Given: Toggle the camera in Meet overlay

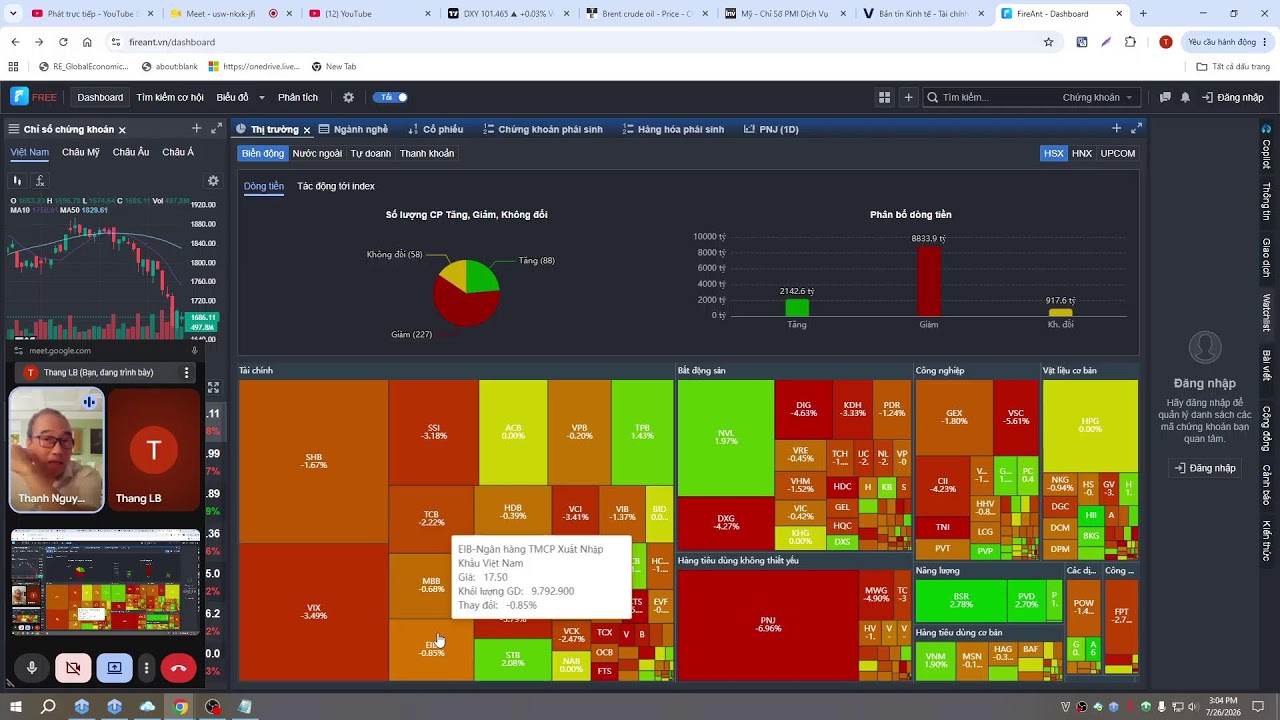Looking at the screenshot, I should point(73,668).
